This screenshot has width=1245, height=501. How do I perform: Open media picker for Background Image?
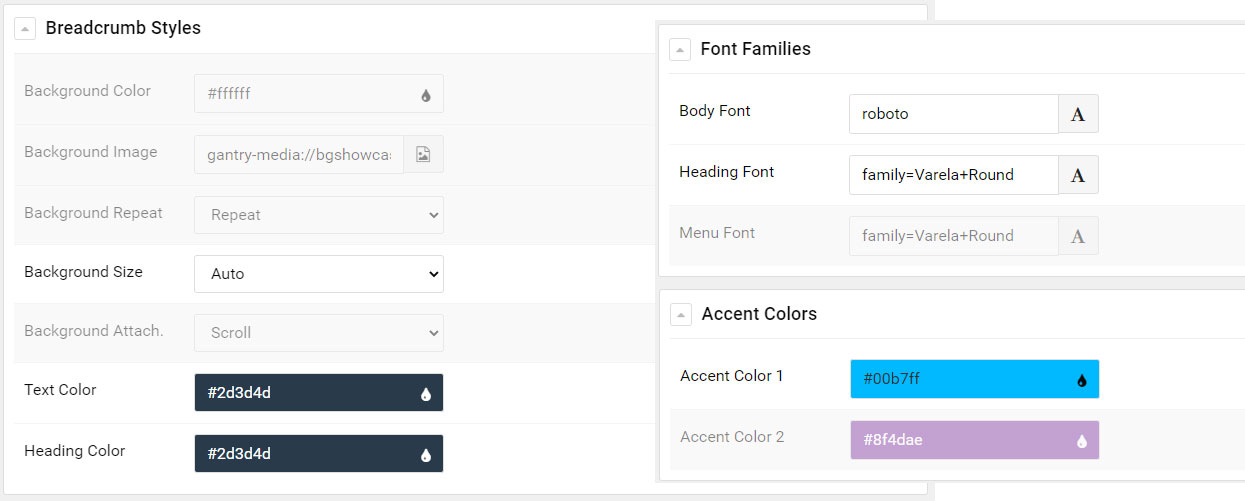click(424, 154)
